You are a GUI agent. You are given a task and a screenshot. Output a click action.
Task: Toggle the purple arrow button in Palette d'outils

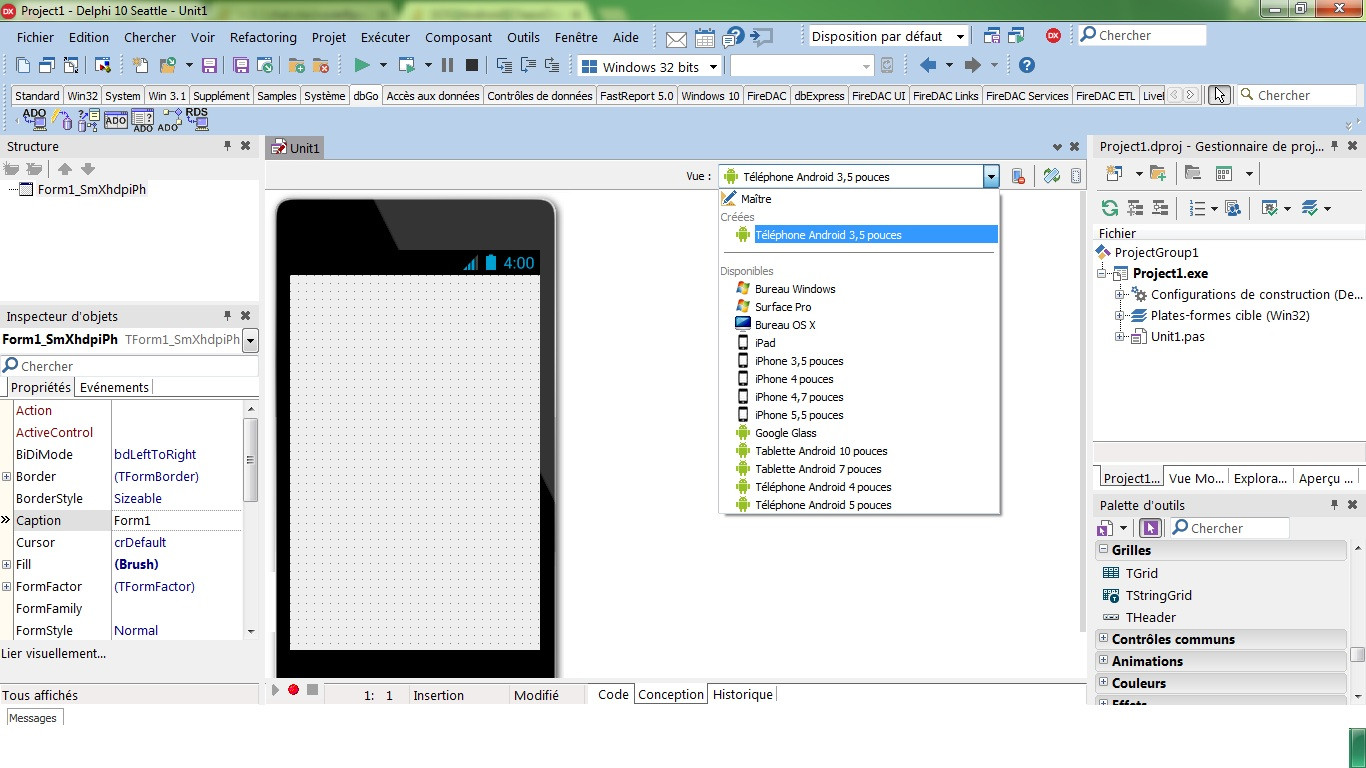1150,528
